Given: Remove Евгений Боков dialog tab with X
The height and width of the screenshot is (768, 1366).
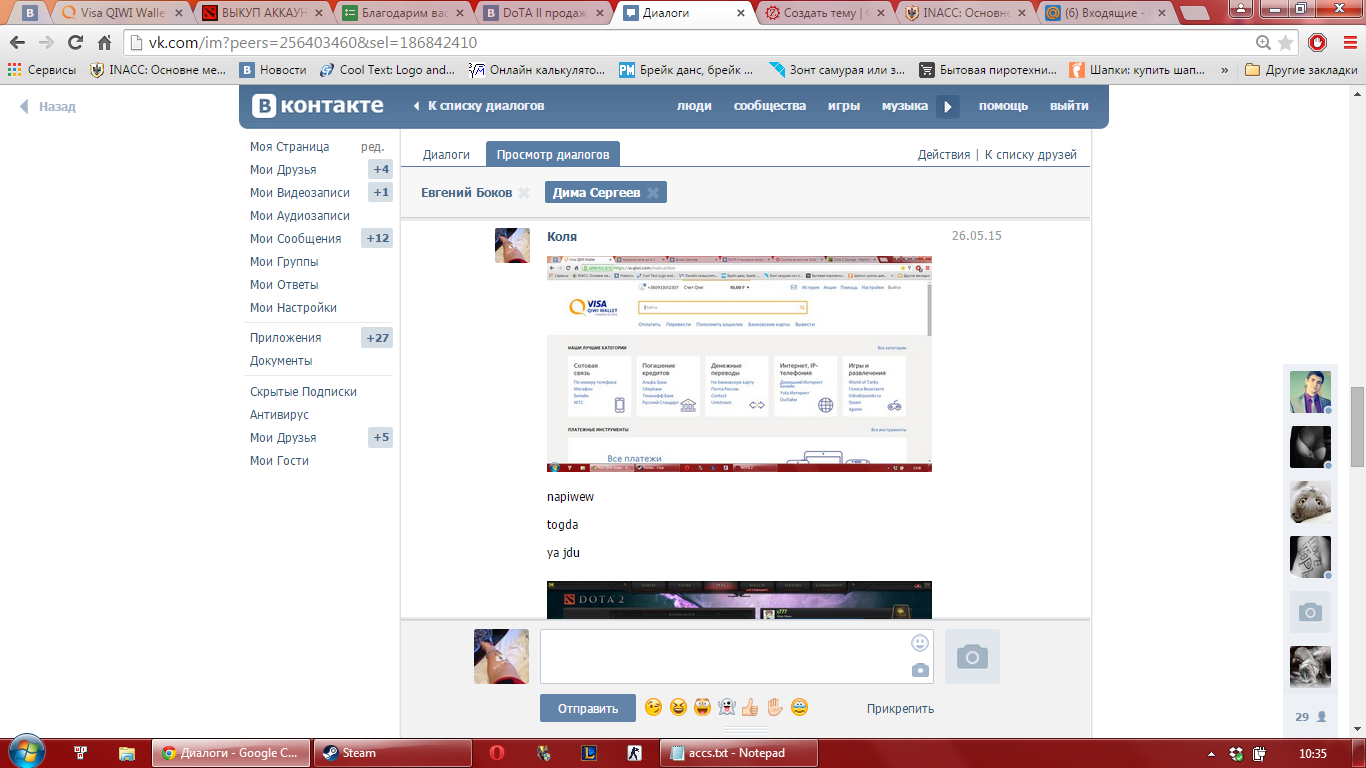Looking at the screenshot, I should (x=524, y=193).
